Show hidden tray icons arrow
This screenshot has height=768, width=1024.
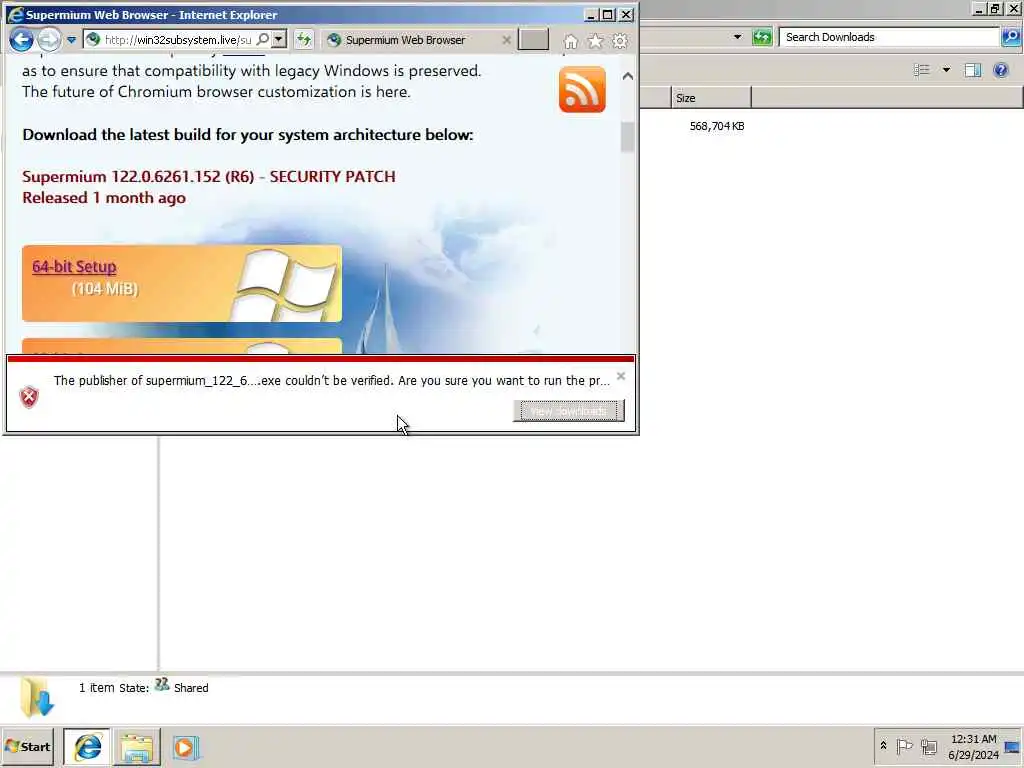(883, 745)
